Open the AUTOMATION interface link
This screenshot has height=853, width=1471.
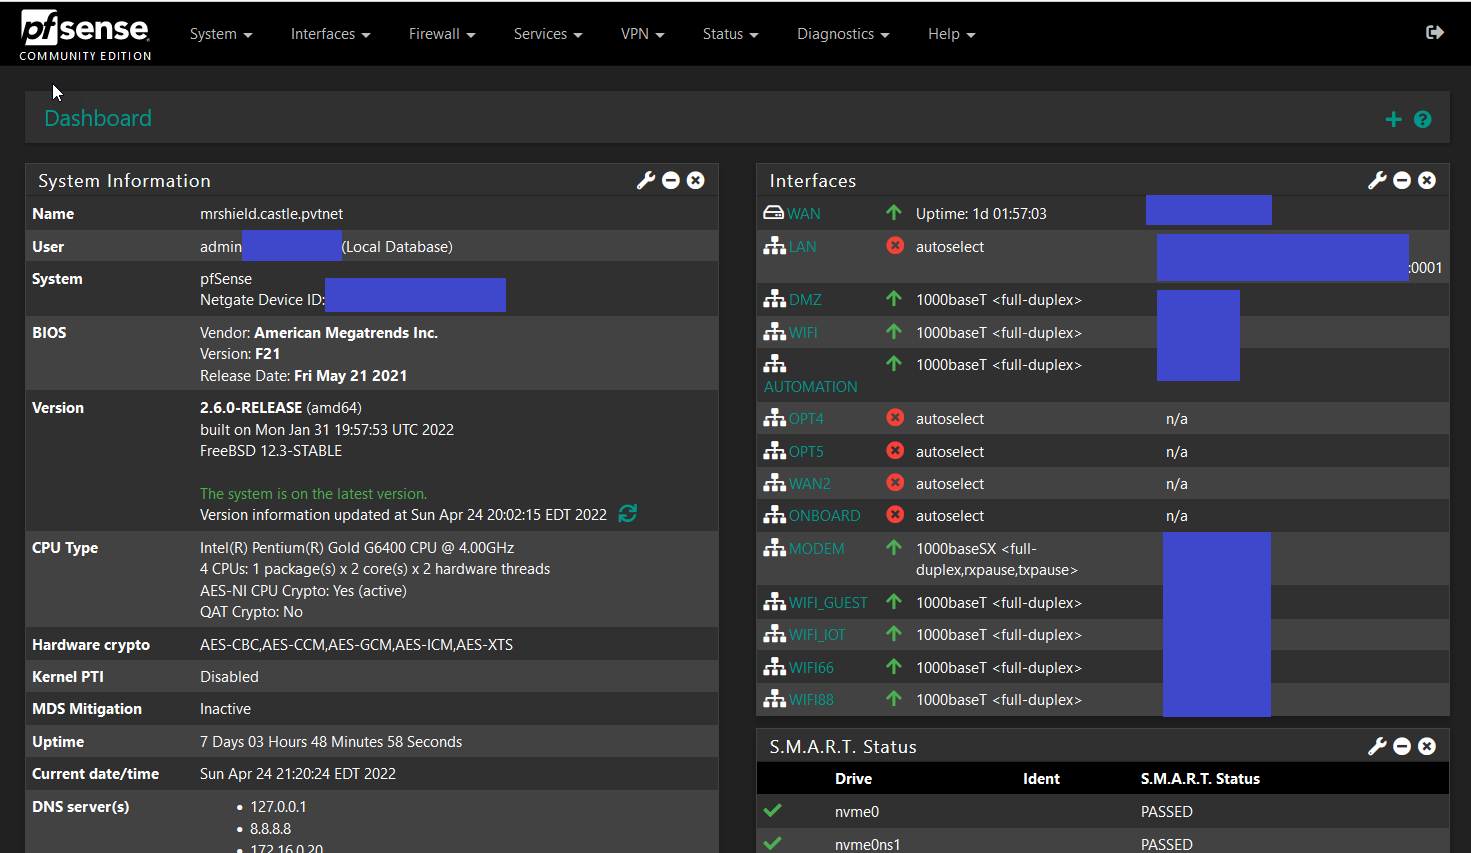(x=811, y=387)
